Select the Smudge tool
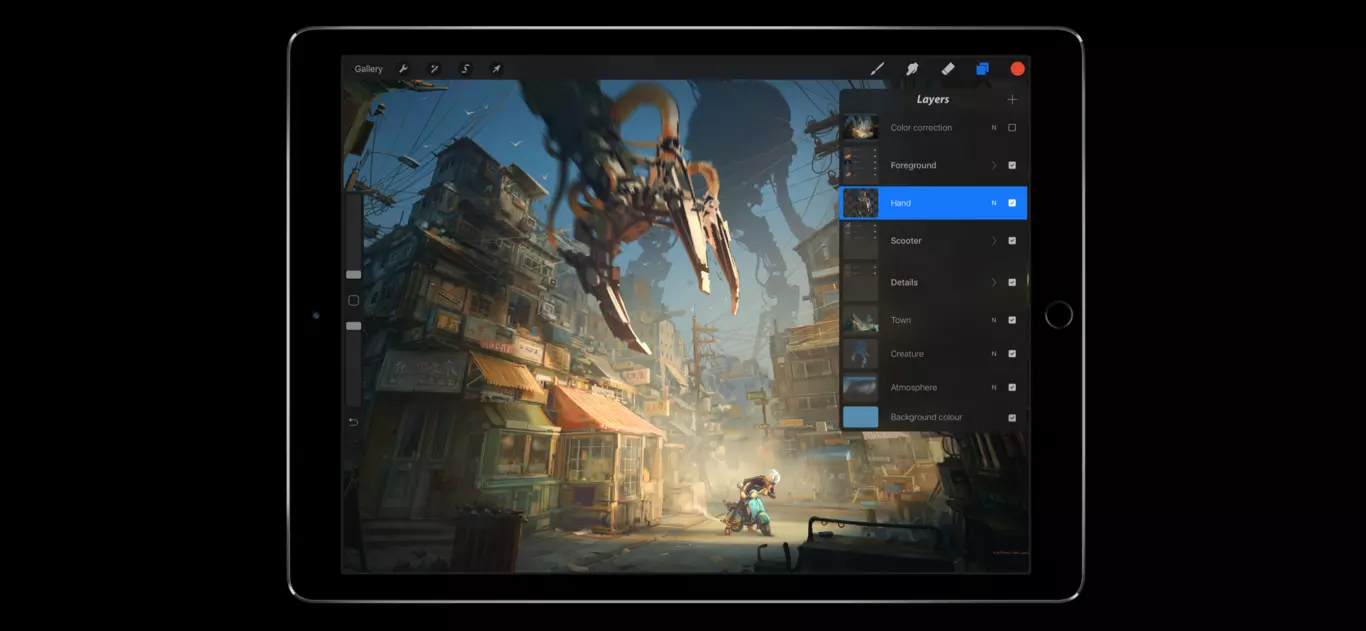The width and height of the screenshot is (1366, 631). [912, 69]
